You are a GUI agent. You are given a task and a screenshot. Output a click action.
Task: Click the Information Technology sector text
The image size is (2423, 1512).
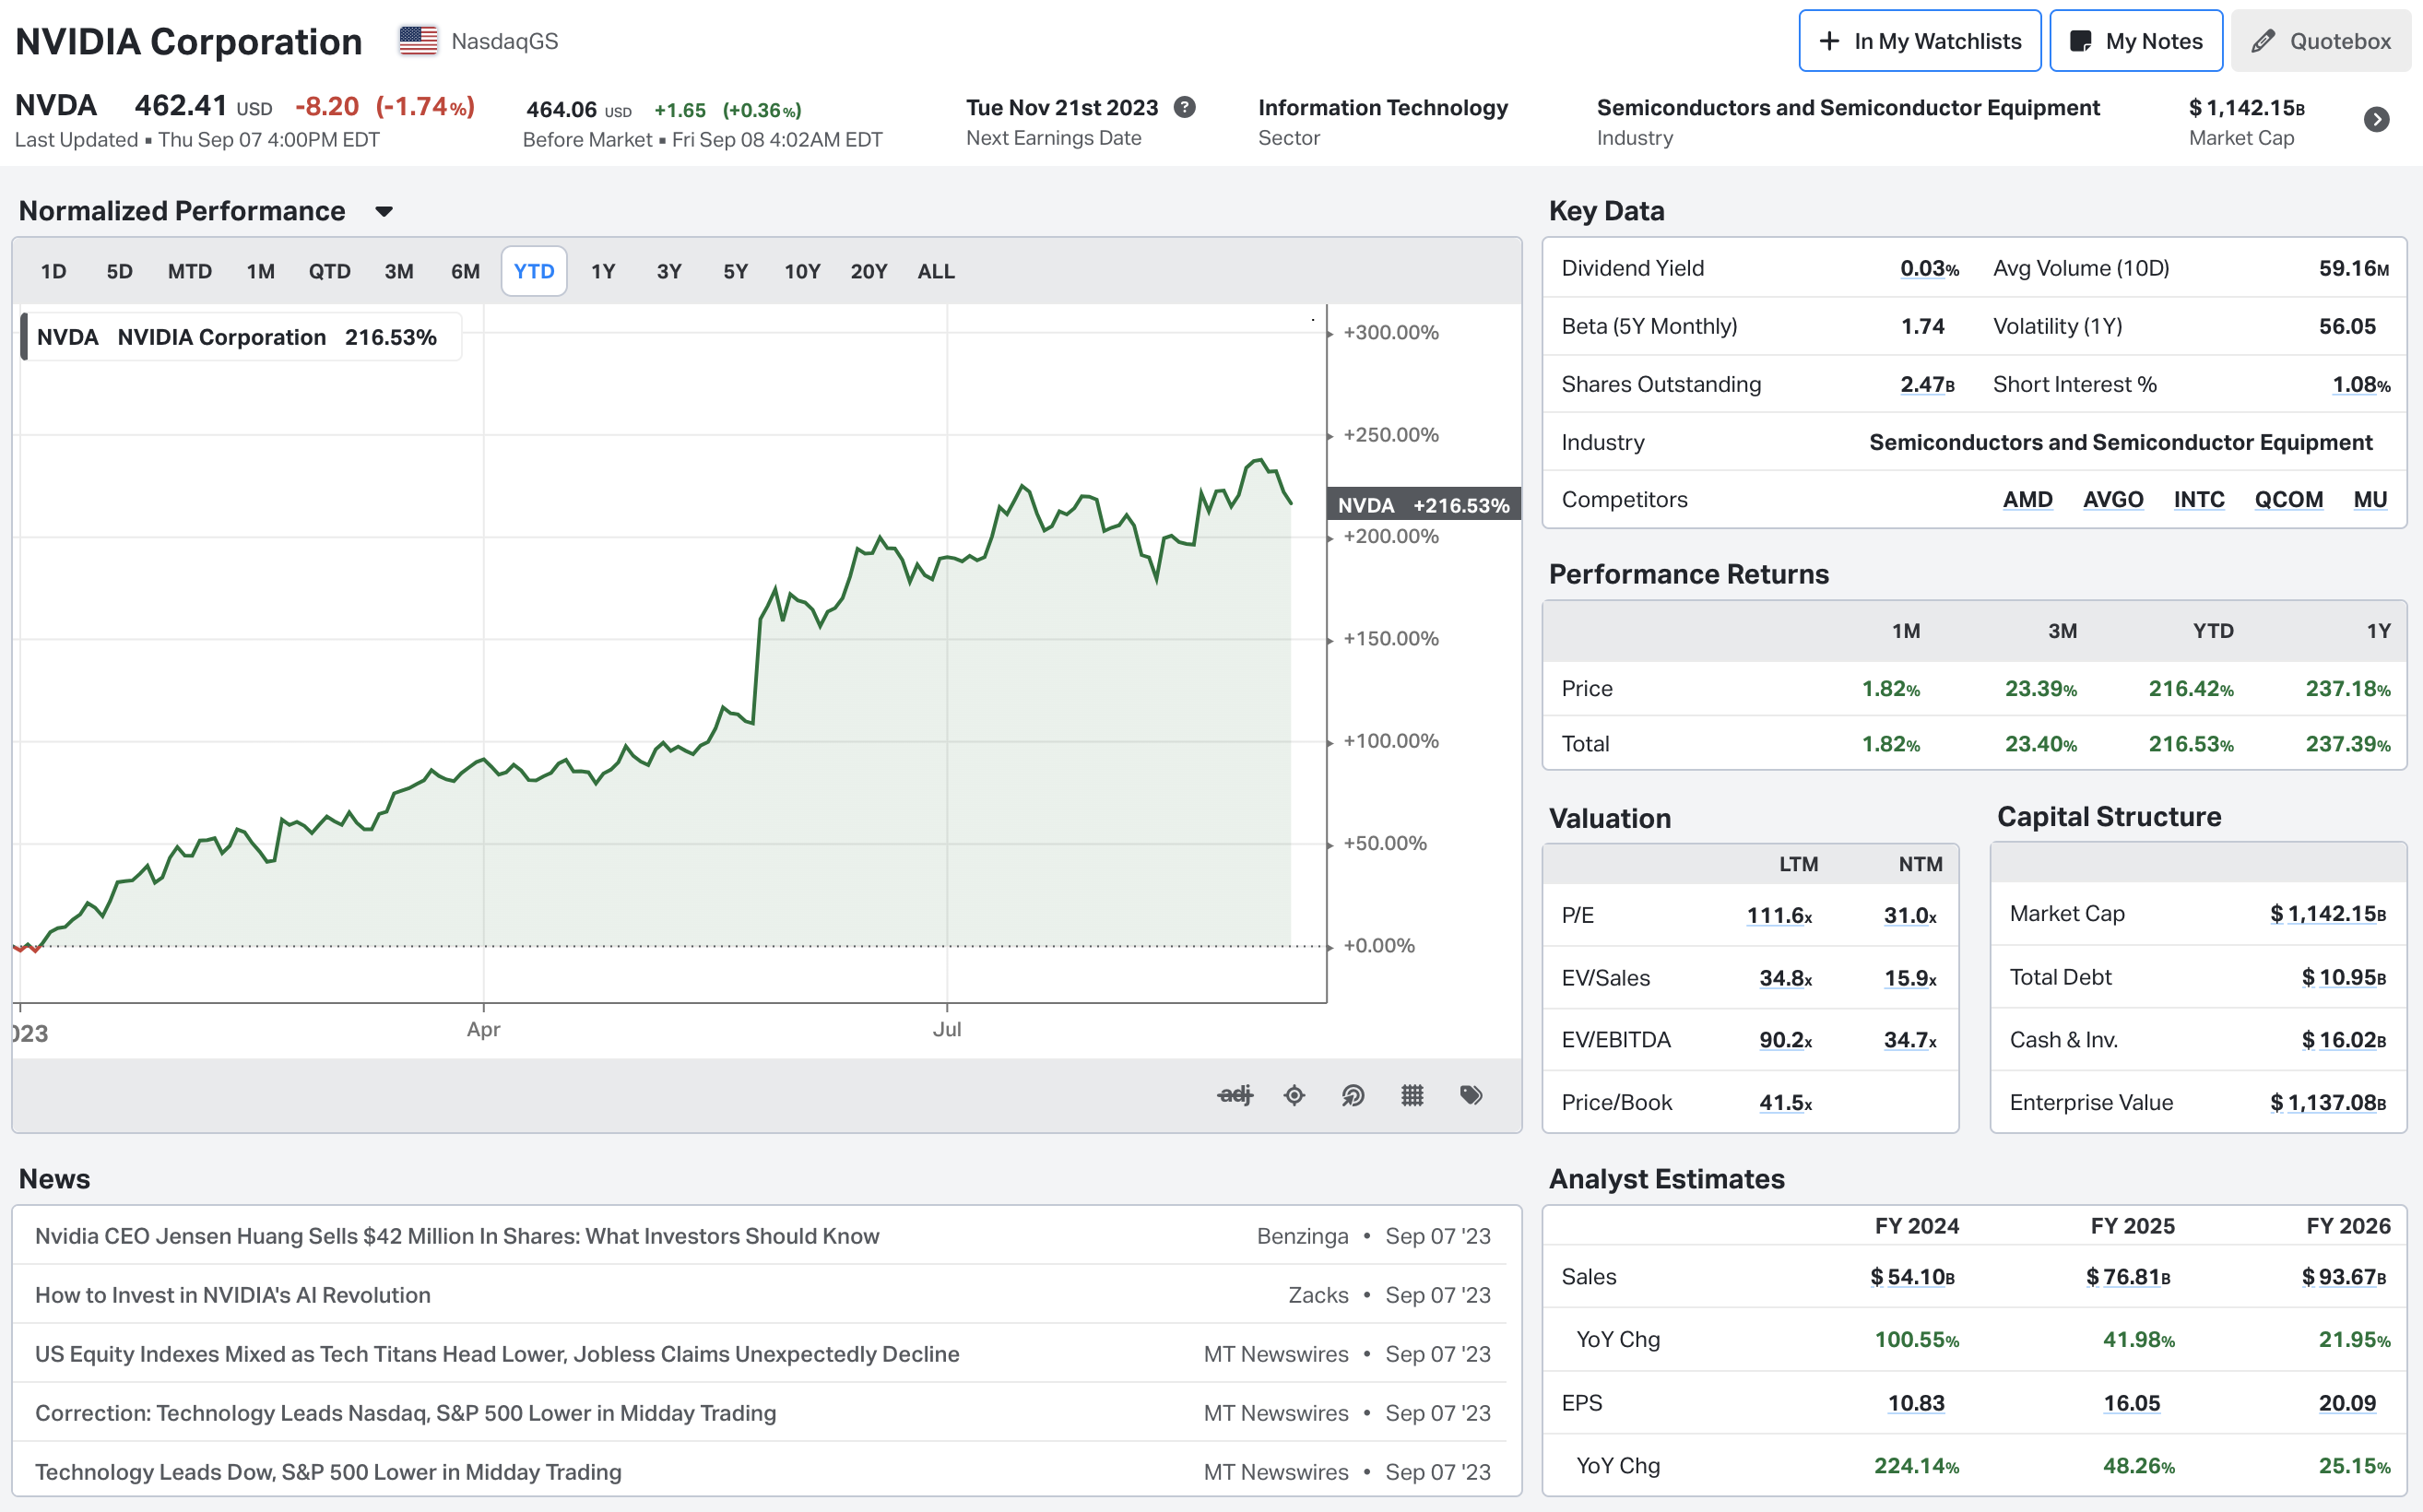pos(1382,107)
